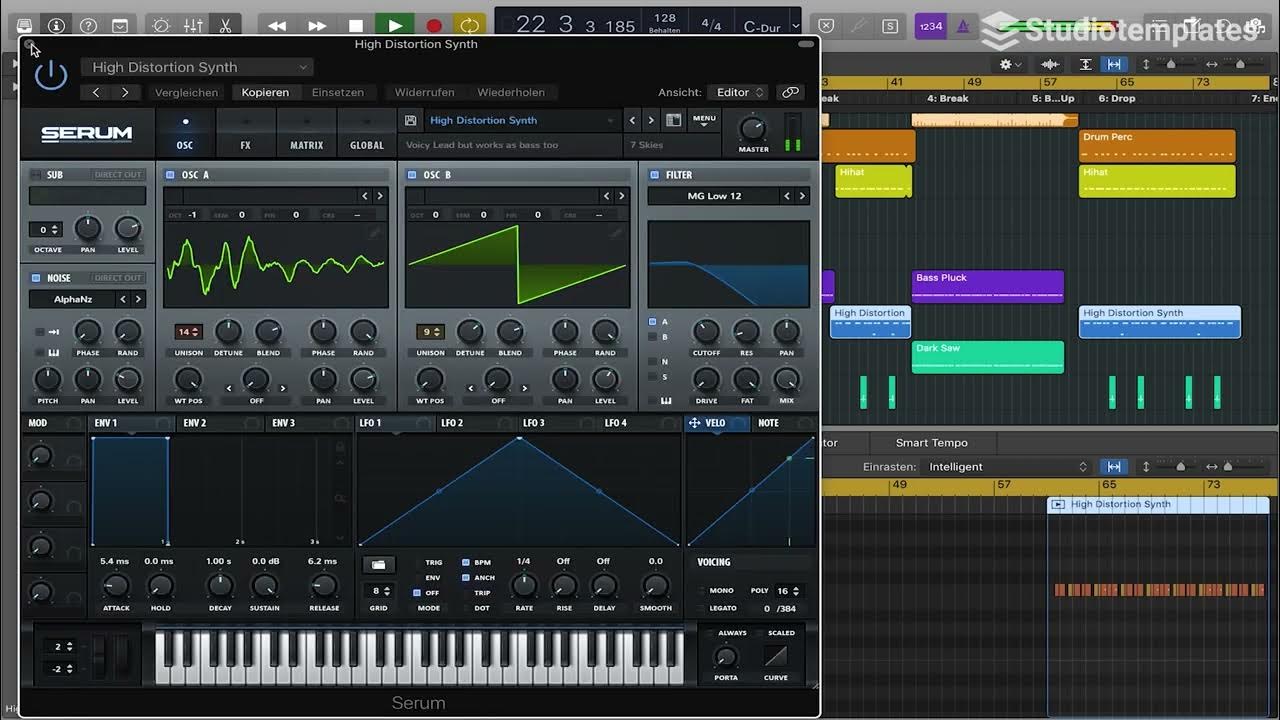Toggle the purple 1234 count-in button
The image size is (1280, 720).
(929, 26)
